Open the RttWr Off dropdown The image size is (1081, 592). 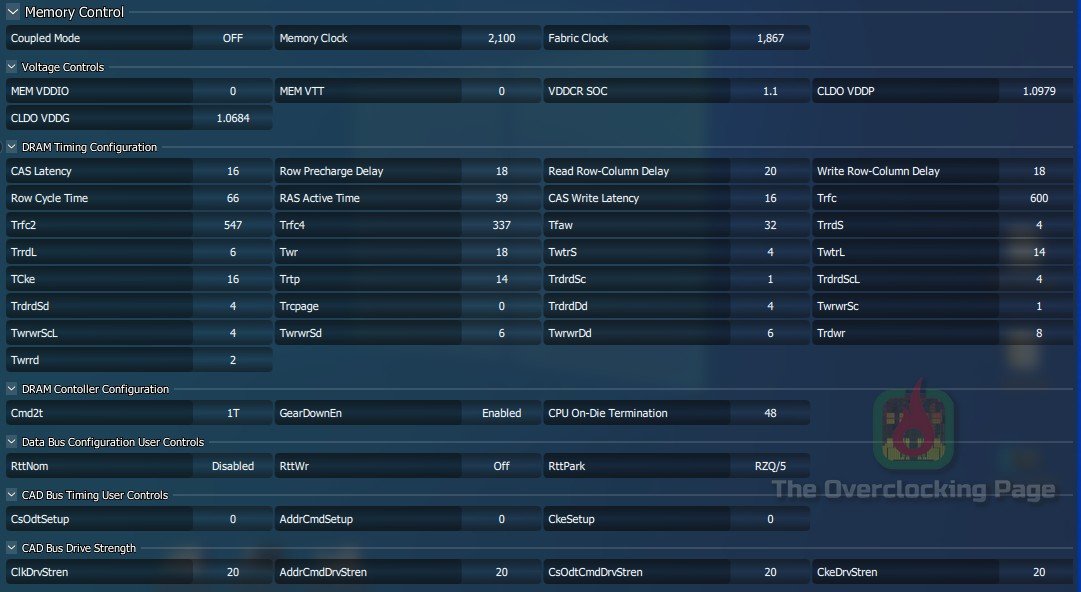[501, 466]
